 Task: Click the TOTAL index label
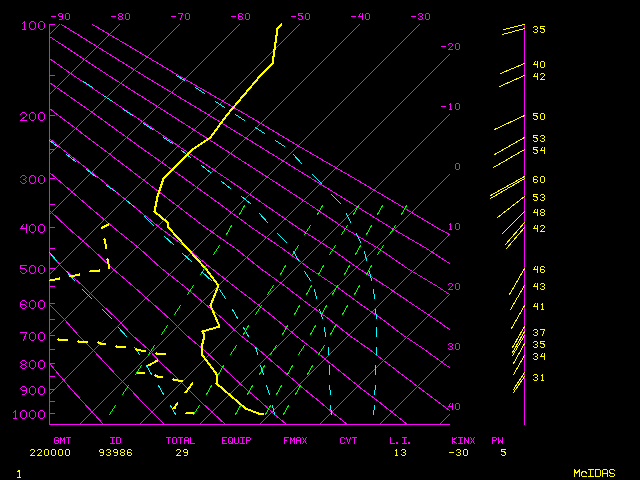(x=180, y=440)
